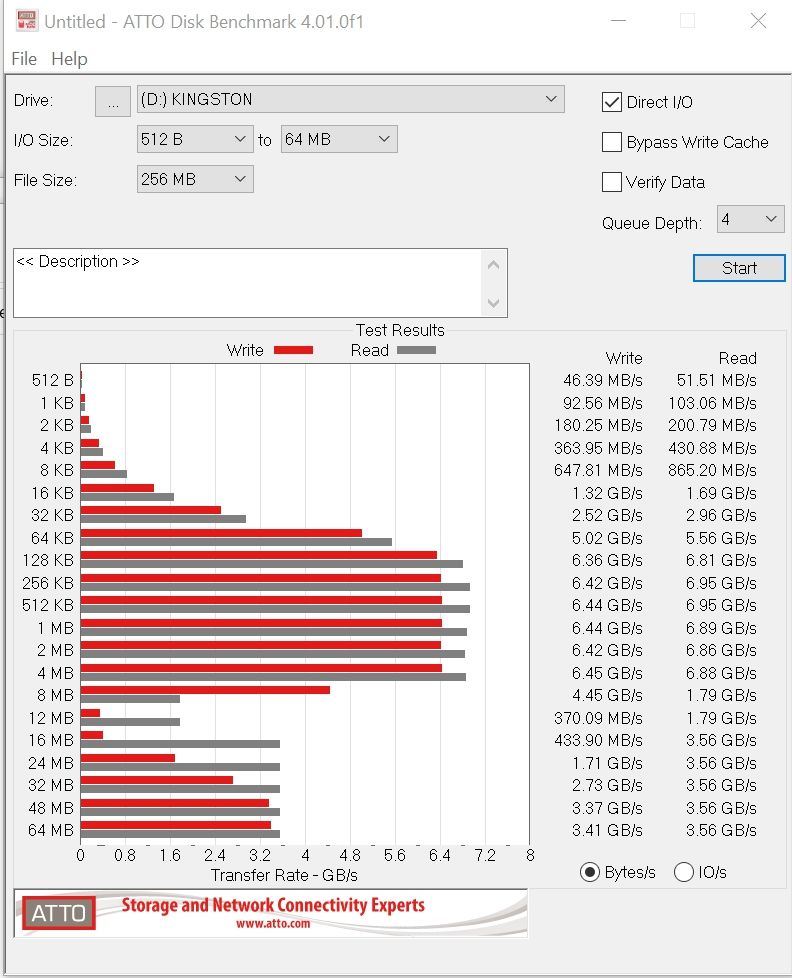Click the 865.20 MB/s read value

[x=712, y=470]
